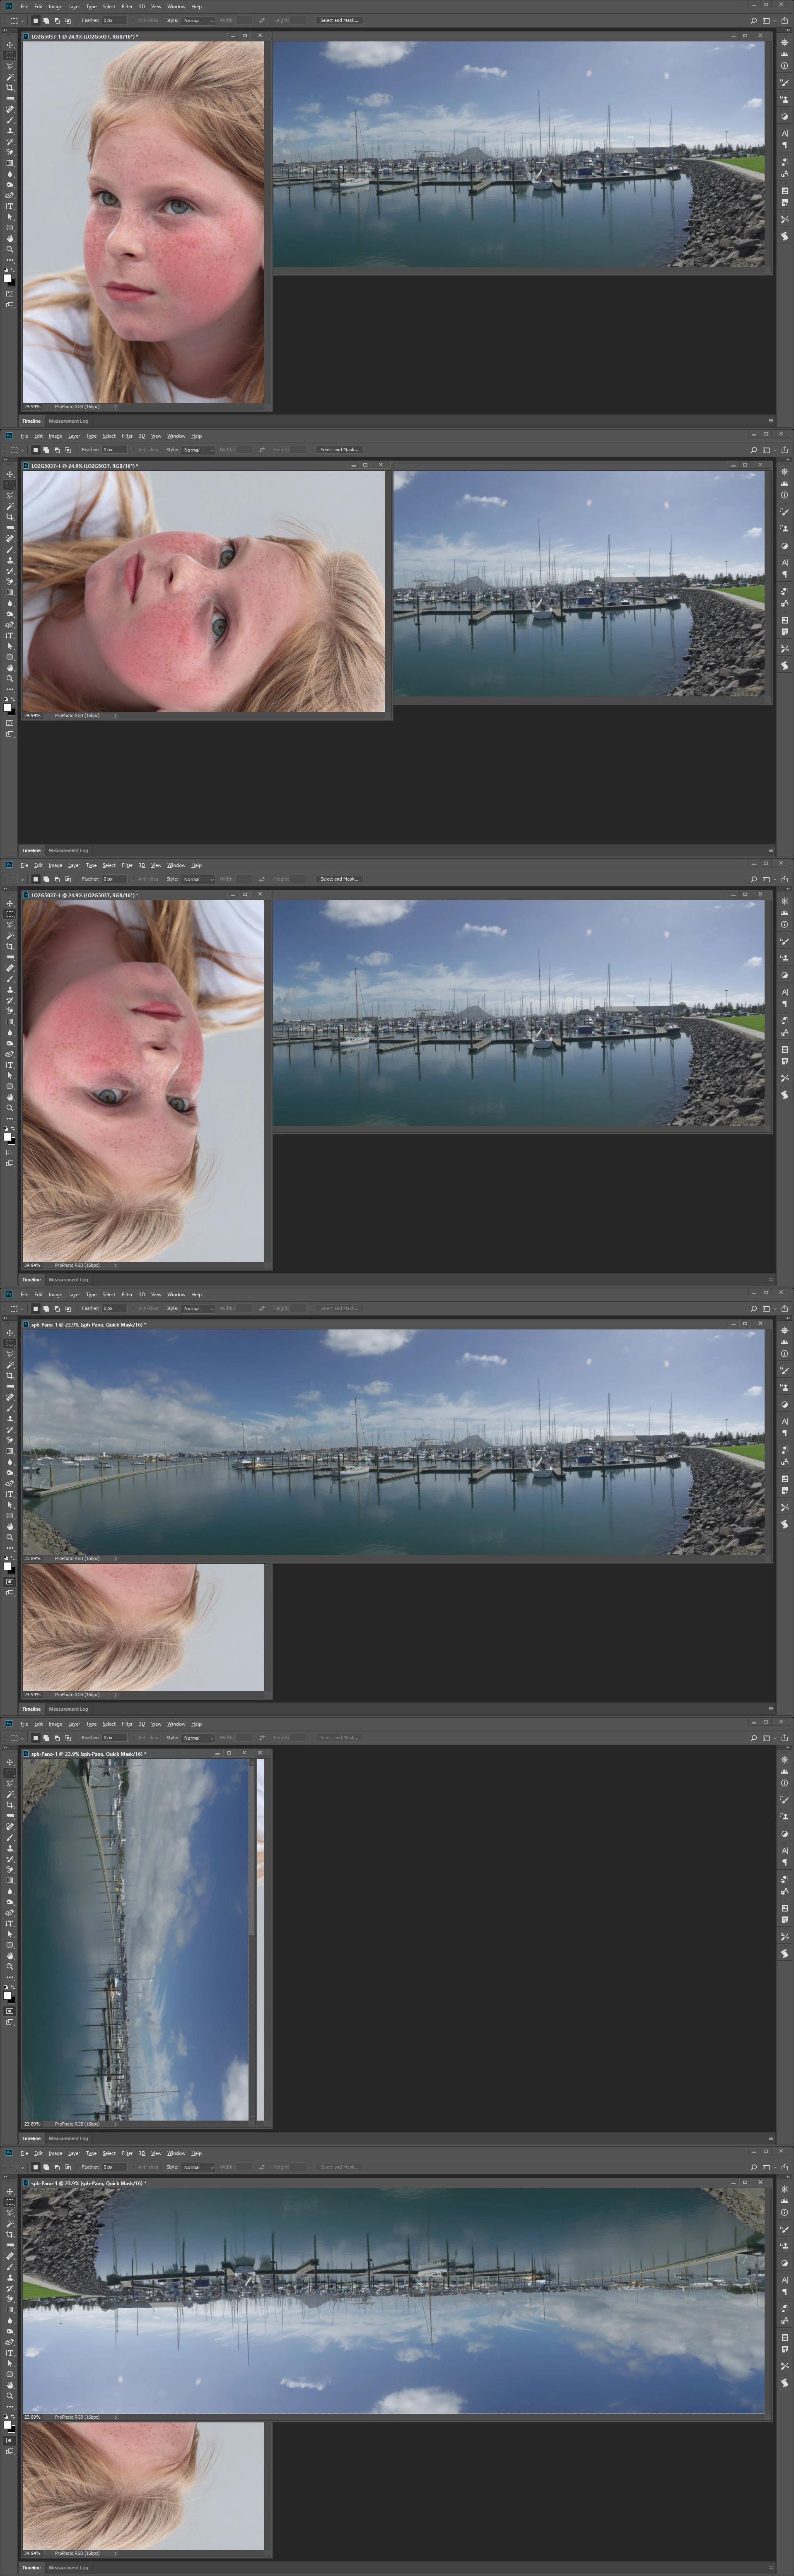The height and width of the screenshot is (2576, 794).
Task: Turn off Quick Mask in the vertical-panorama window
Action: (x=10, y=2011)
